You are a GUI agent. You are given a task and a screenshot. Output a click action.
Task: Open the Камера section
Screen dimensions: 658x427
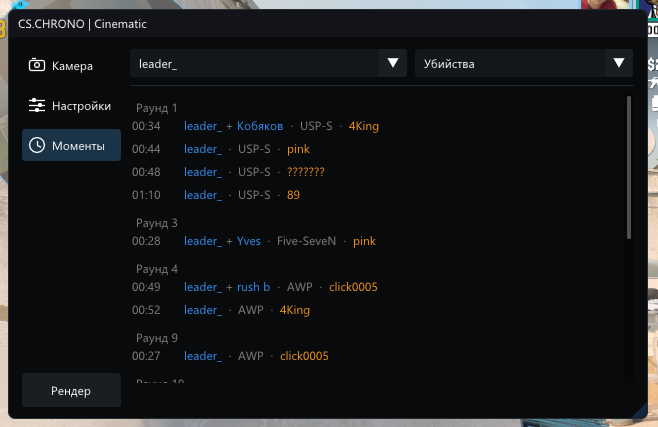point(71,65)
